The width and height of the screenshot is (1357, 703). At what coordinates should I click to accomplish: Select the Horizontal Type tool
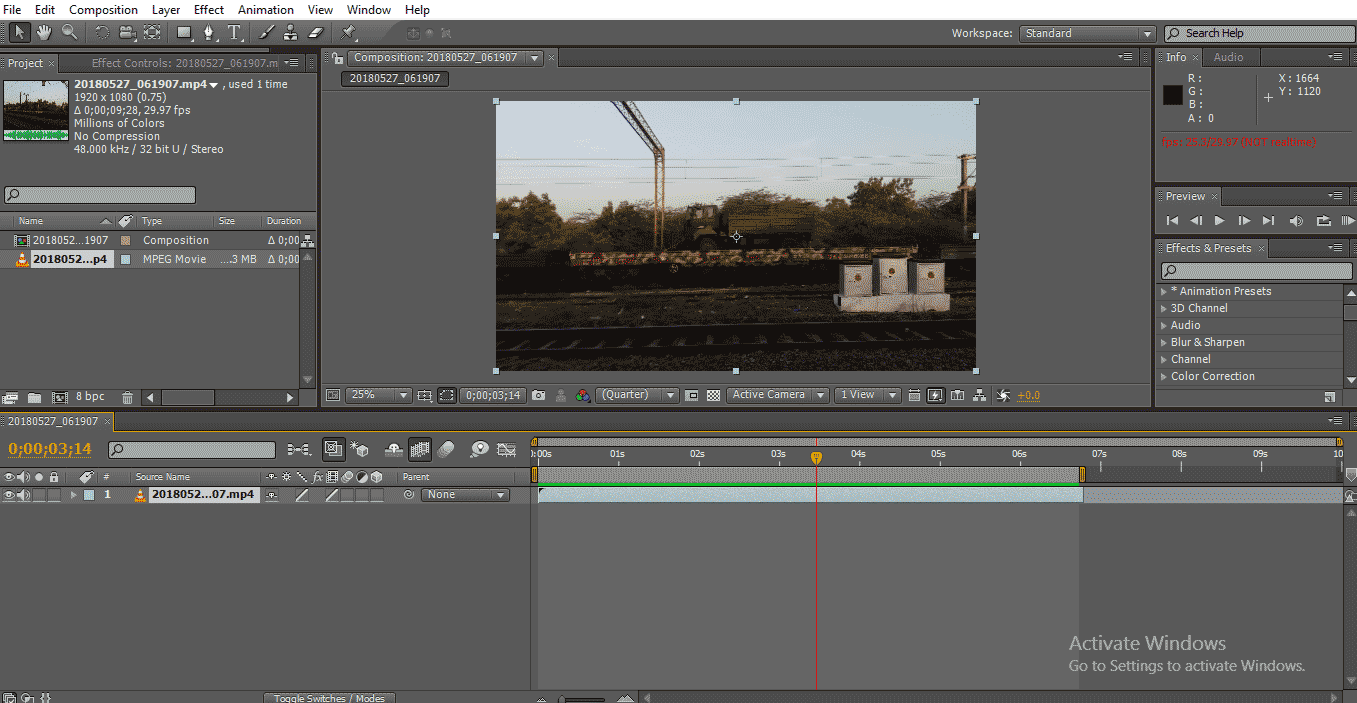(234, 33)
